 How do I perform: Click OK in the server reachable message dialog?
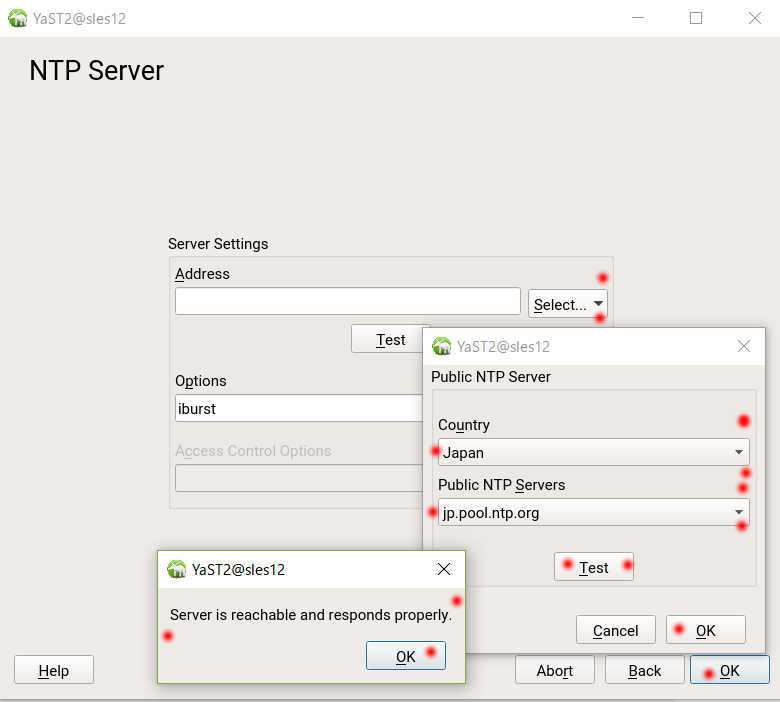point(405,656)
